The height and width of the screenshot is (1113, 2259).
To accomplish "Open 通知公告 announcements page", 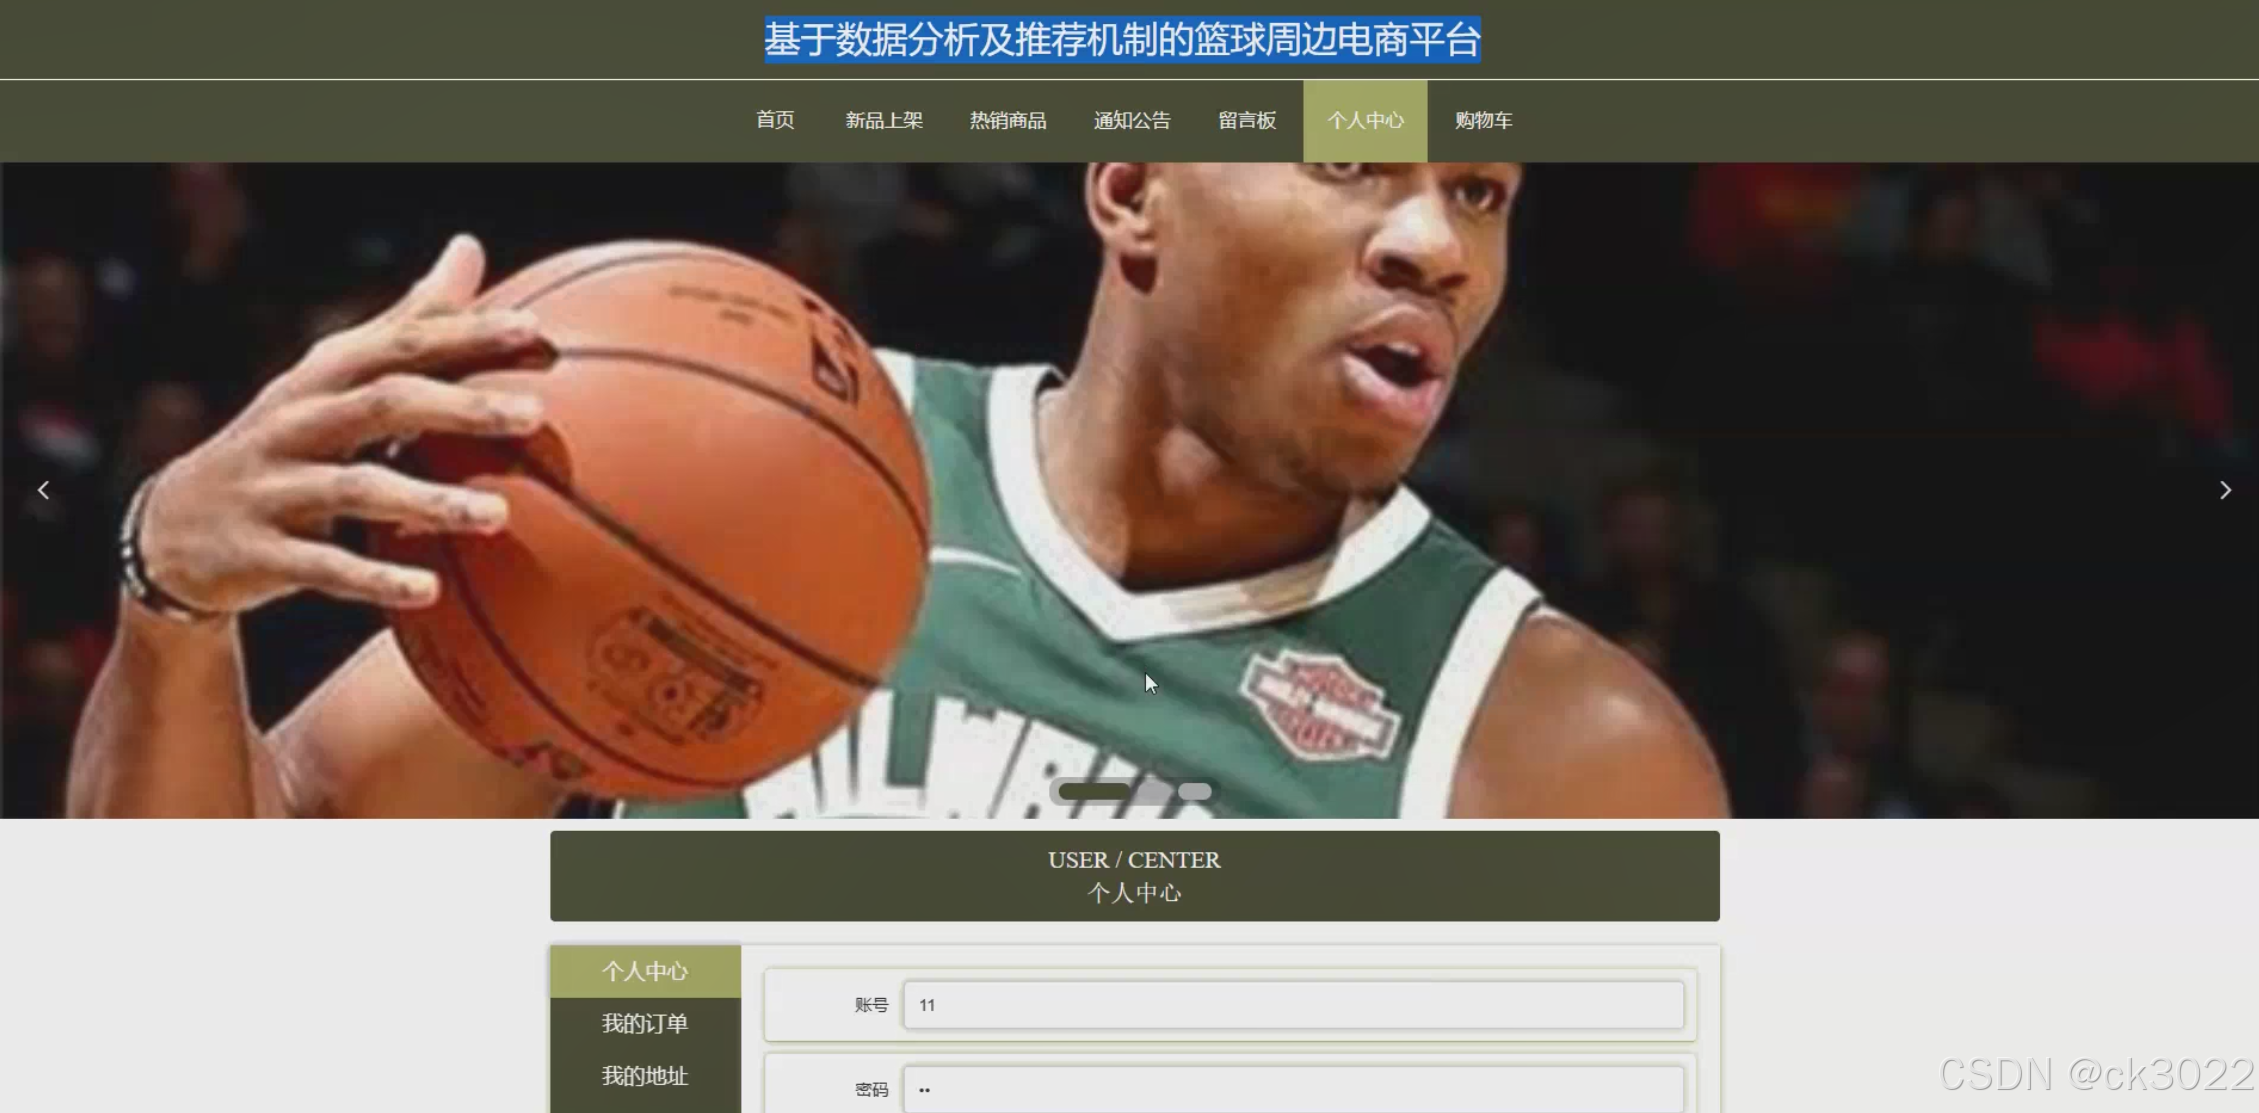I will click(x=1131, y=121).
